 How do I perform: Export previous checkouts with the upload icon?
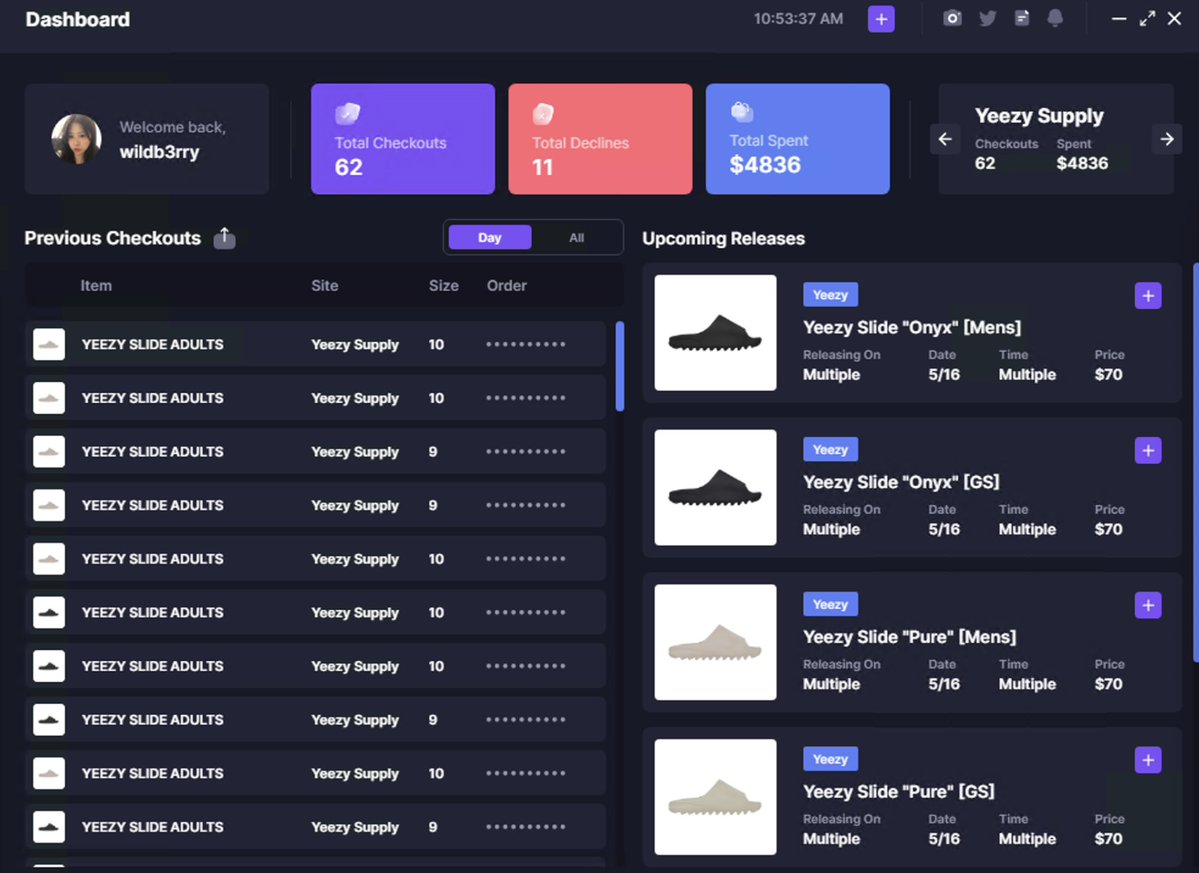tap(224, 238)
